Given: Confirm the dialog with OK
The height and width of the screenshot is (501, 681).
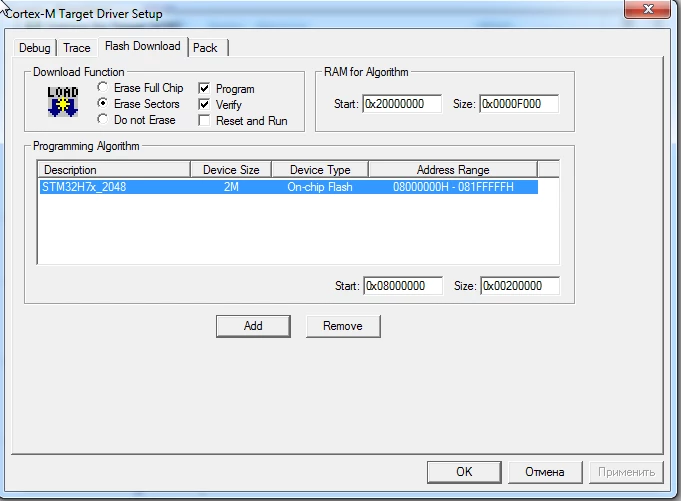Looking at the screenshot, I should [x=464, y=472].
